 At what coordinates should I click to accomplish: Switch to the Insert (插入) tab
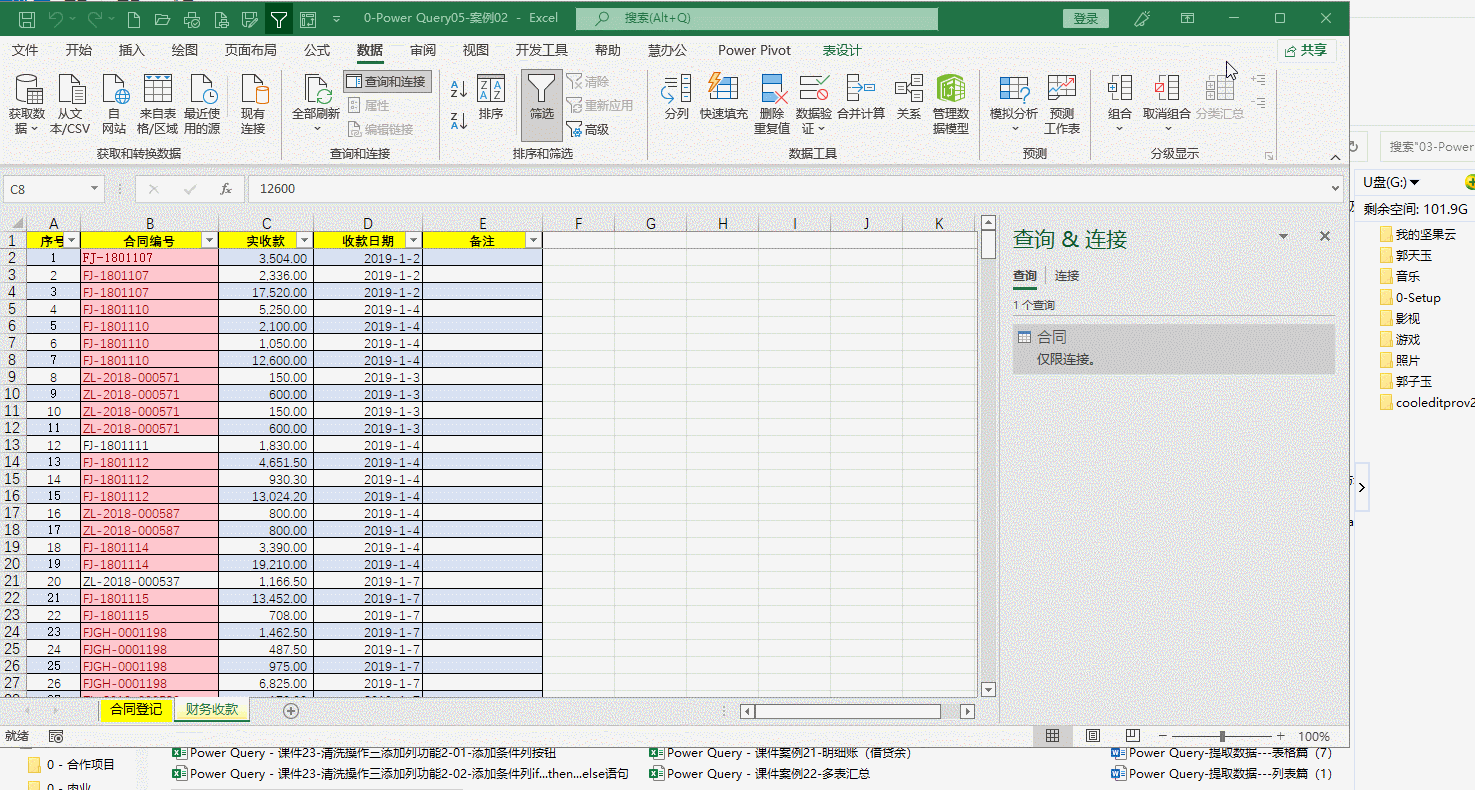coord(132,50)
